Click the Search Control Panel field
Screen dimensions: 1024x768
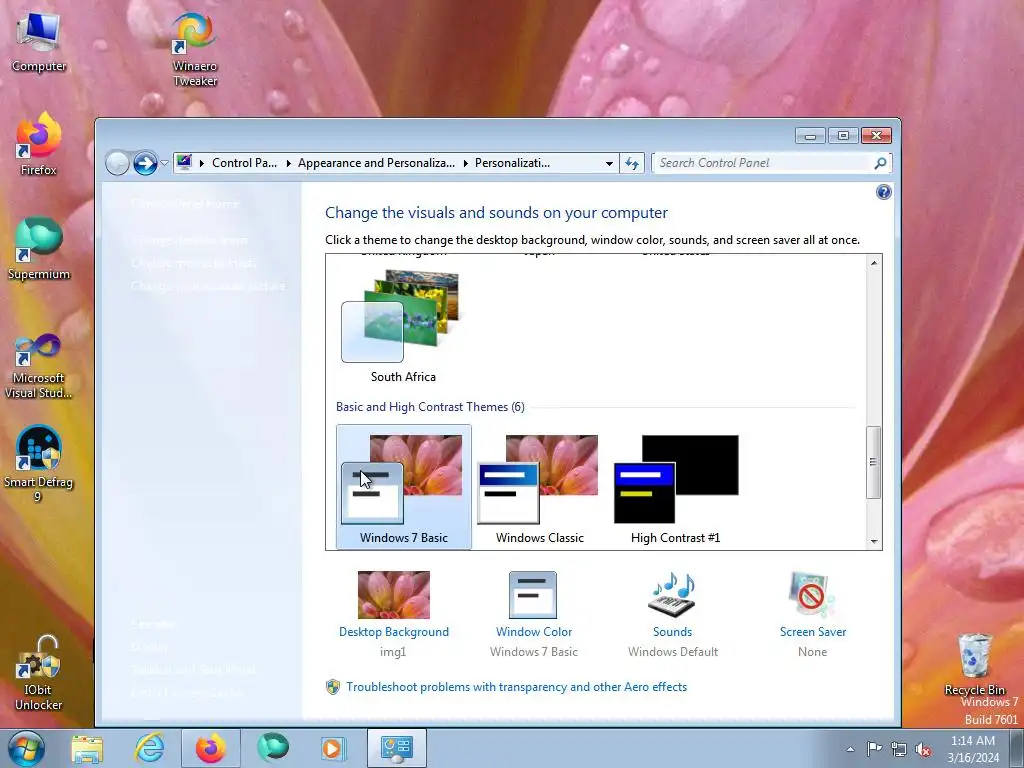pos(764,163)
